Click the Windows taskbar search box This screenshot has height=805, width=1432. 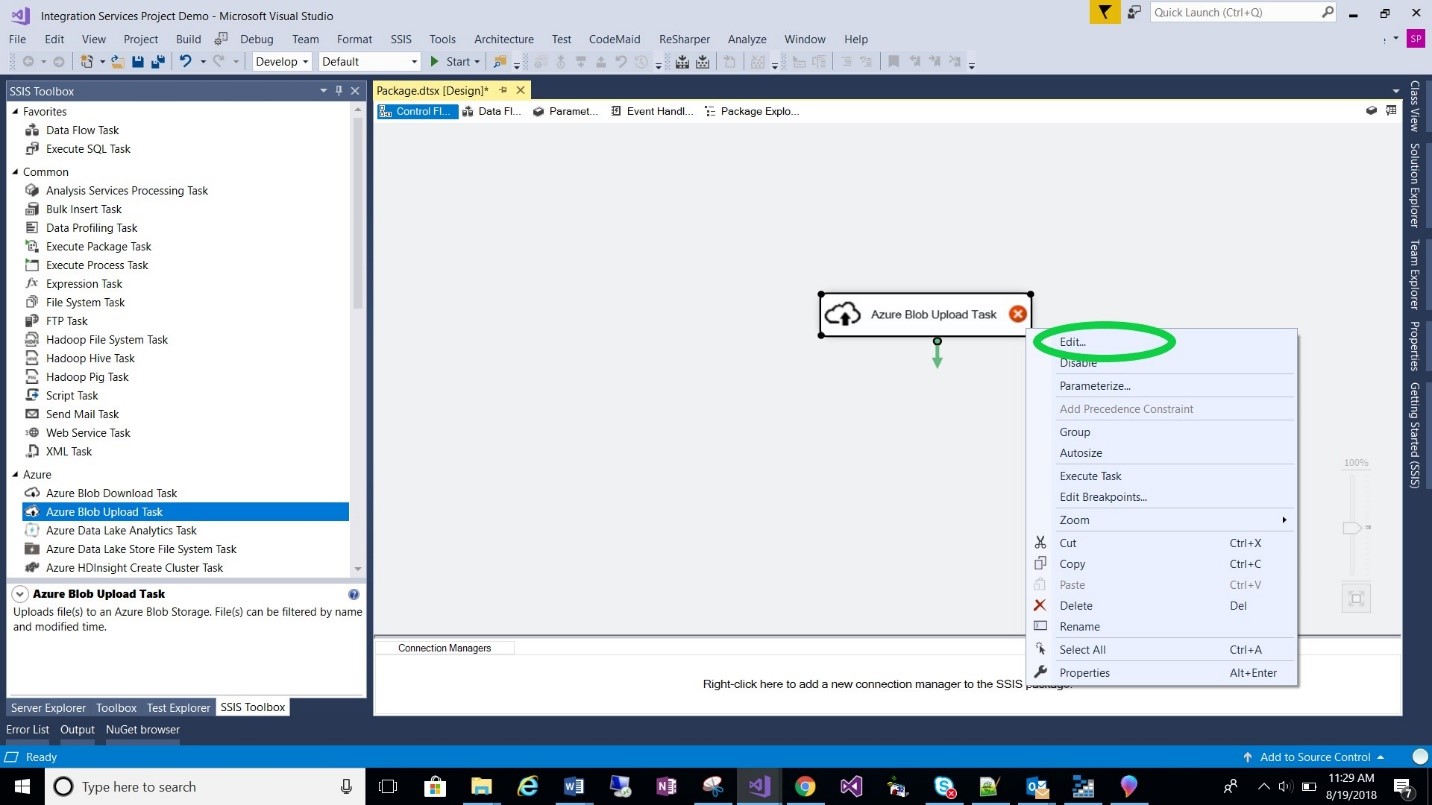[205, 787]
